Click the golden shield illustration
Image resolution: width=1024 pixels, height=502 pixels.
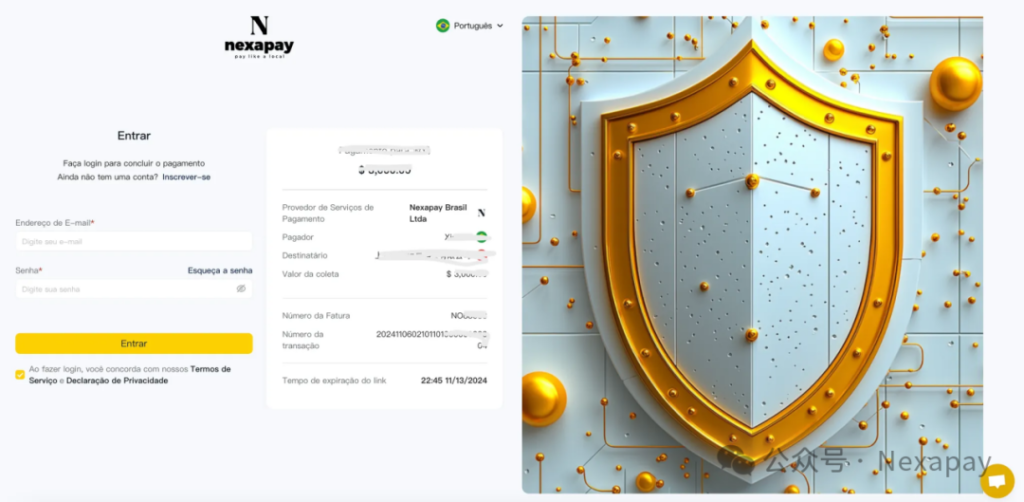752,255
